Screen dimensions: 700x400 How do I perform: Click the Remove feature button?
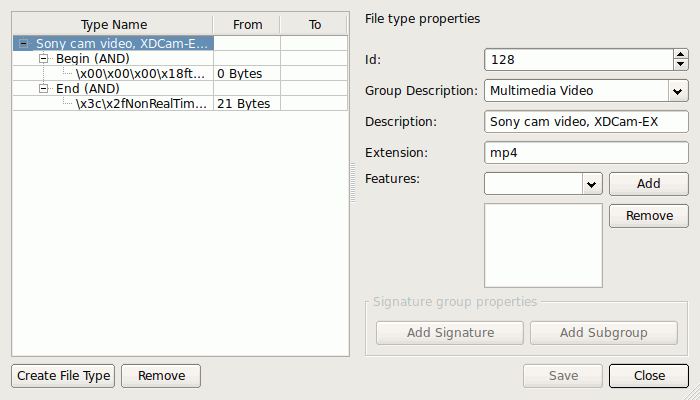click(649, 216)
